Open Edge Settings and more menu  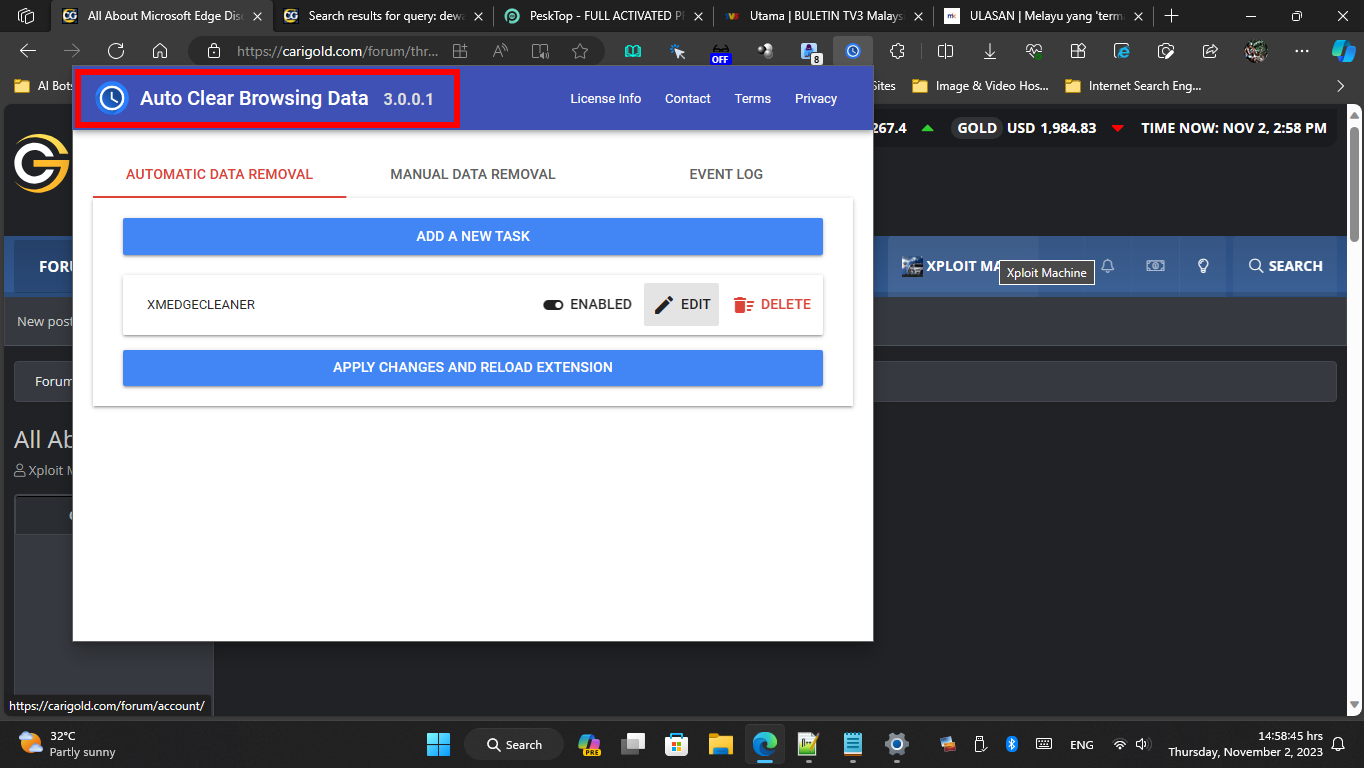(1301, 51)
